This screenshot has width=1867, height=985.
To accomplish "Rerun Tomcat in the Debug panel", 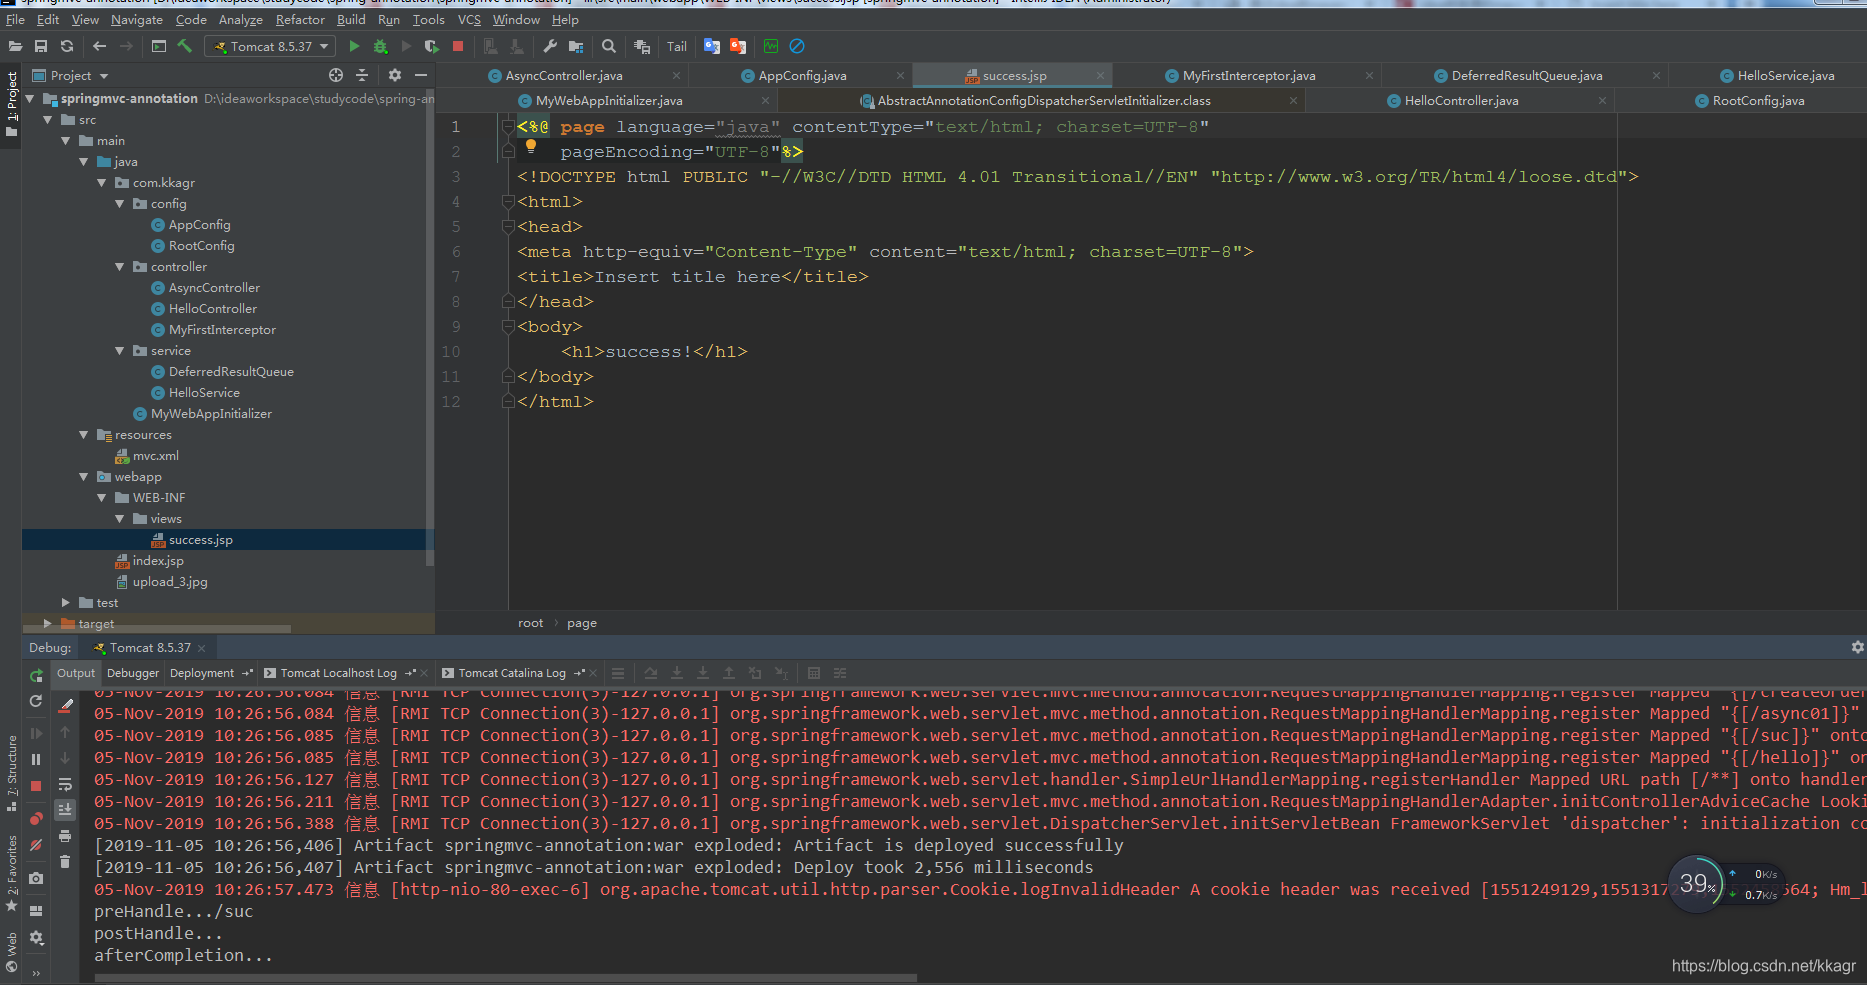I will coord(36,676).
